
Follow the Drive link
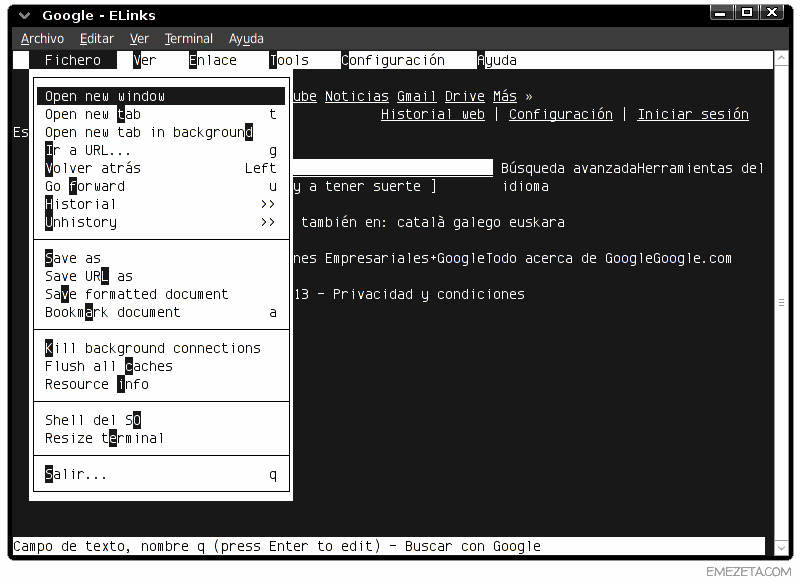point(464,96)
